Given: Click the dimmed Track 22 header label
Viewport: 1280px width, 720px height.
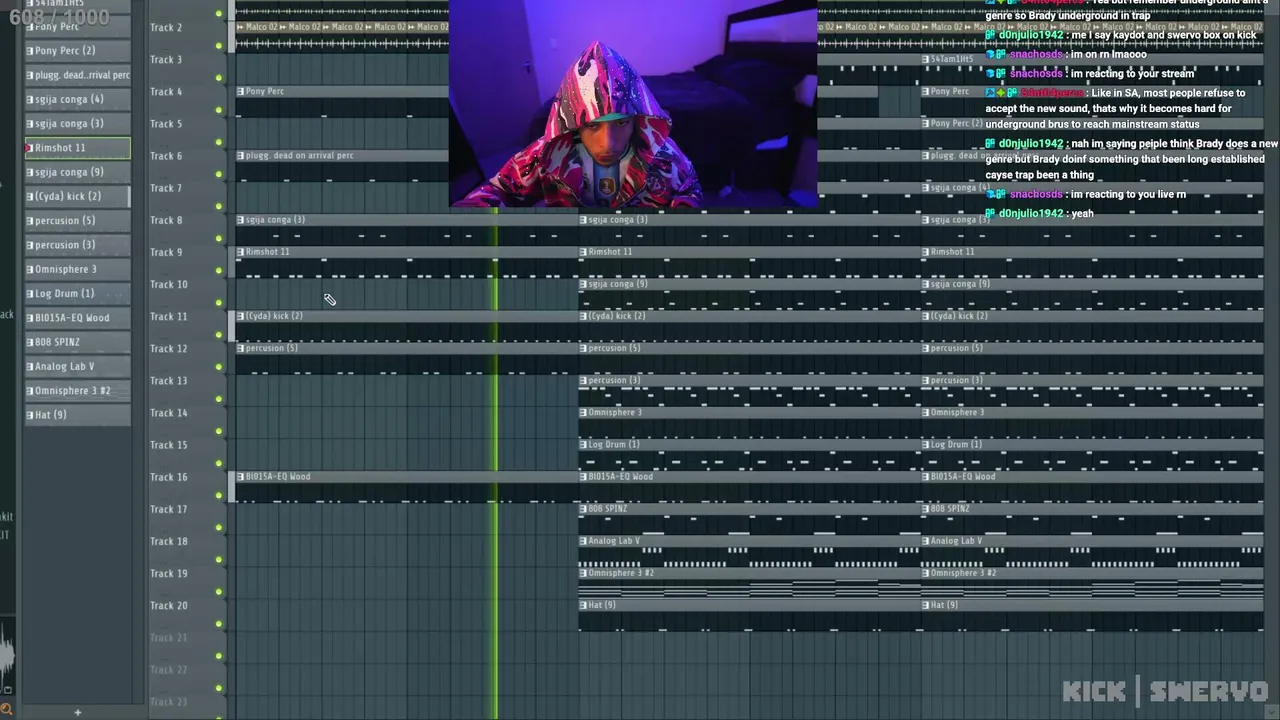Looking at the screenshot, I should [168, 670].
